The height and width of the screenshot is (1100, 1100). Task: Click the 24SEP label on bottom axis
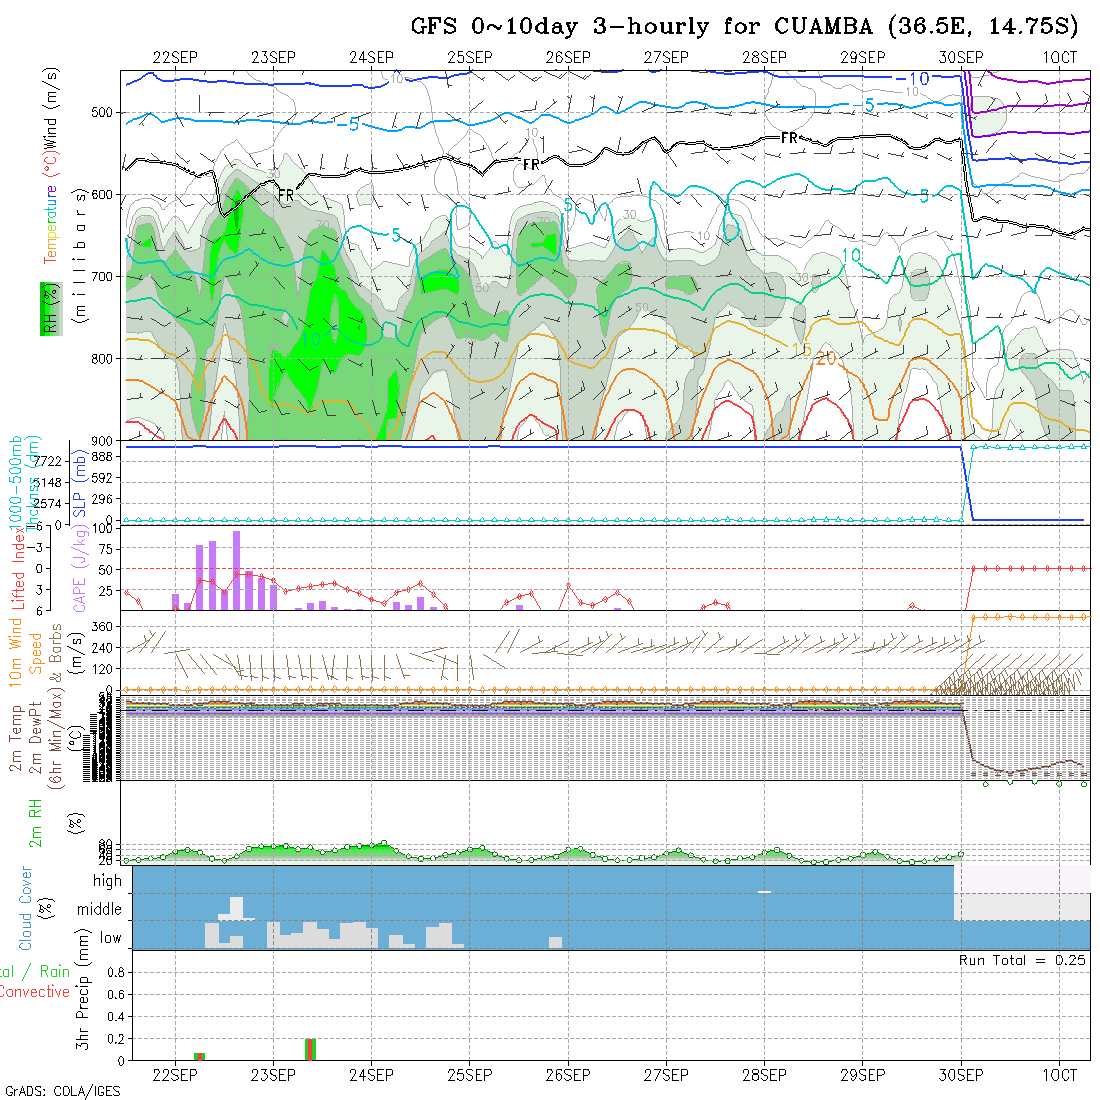click(x=371, y=1075)
